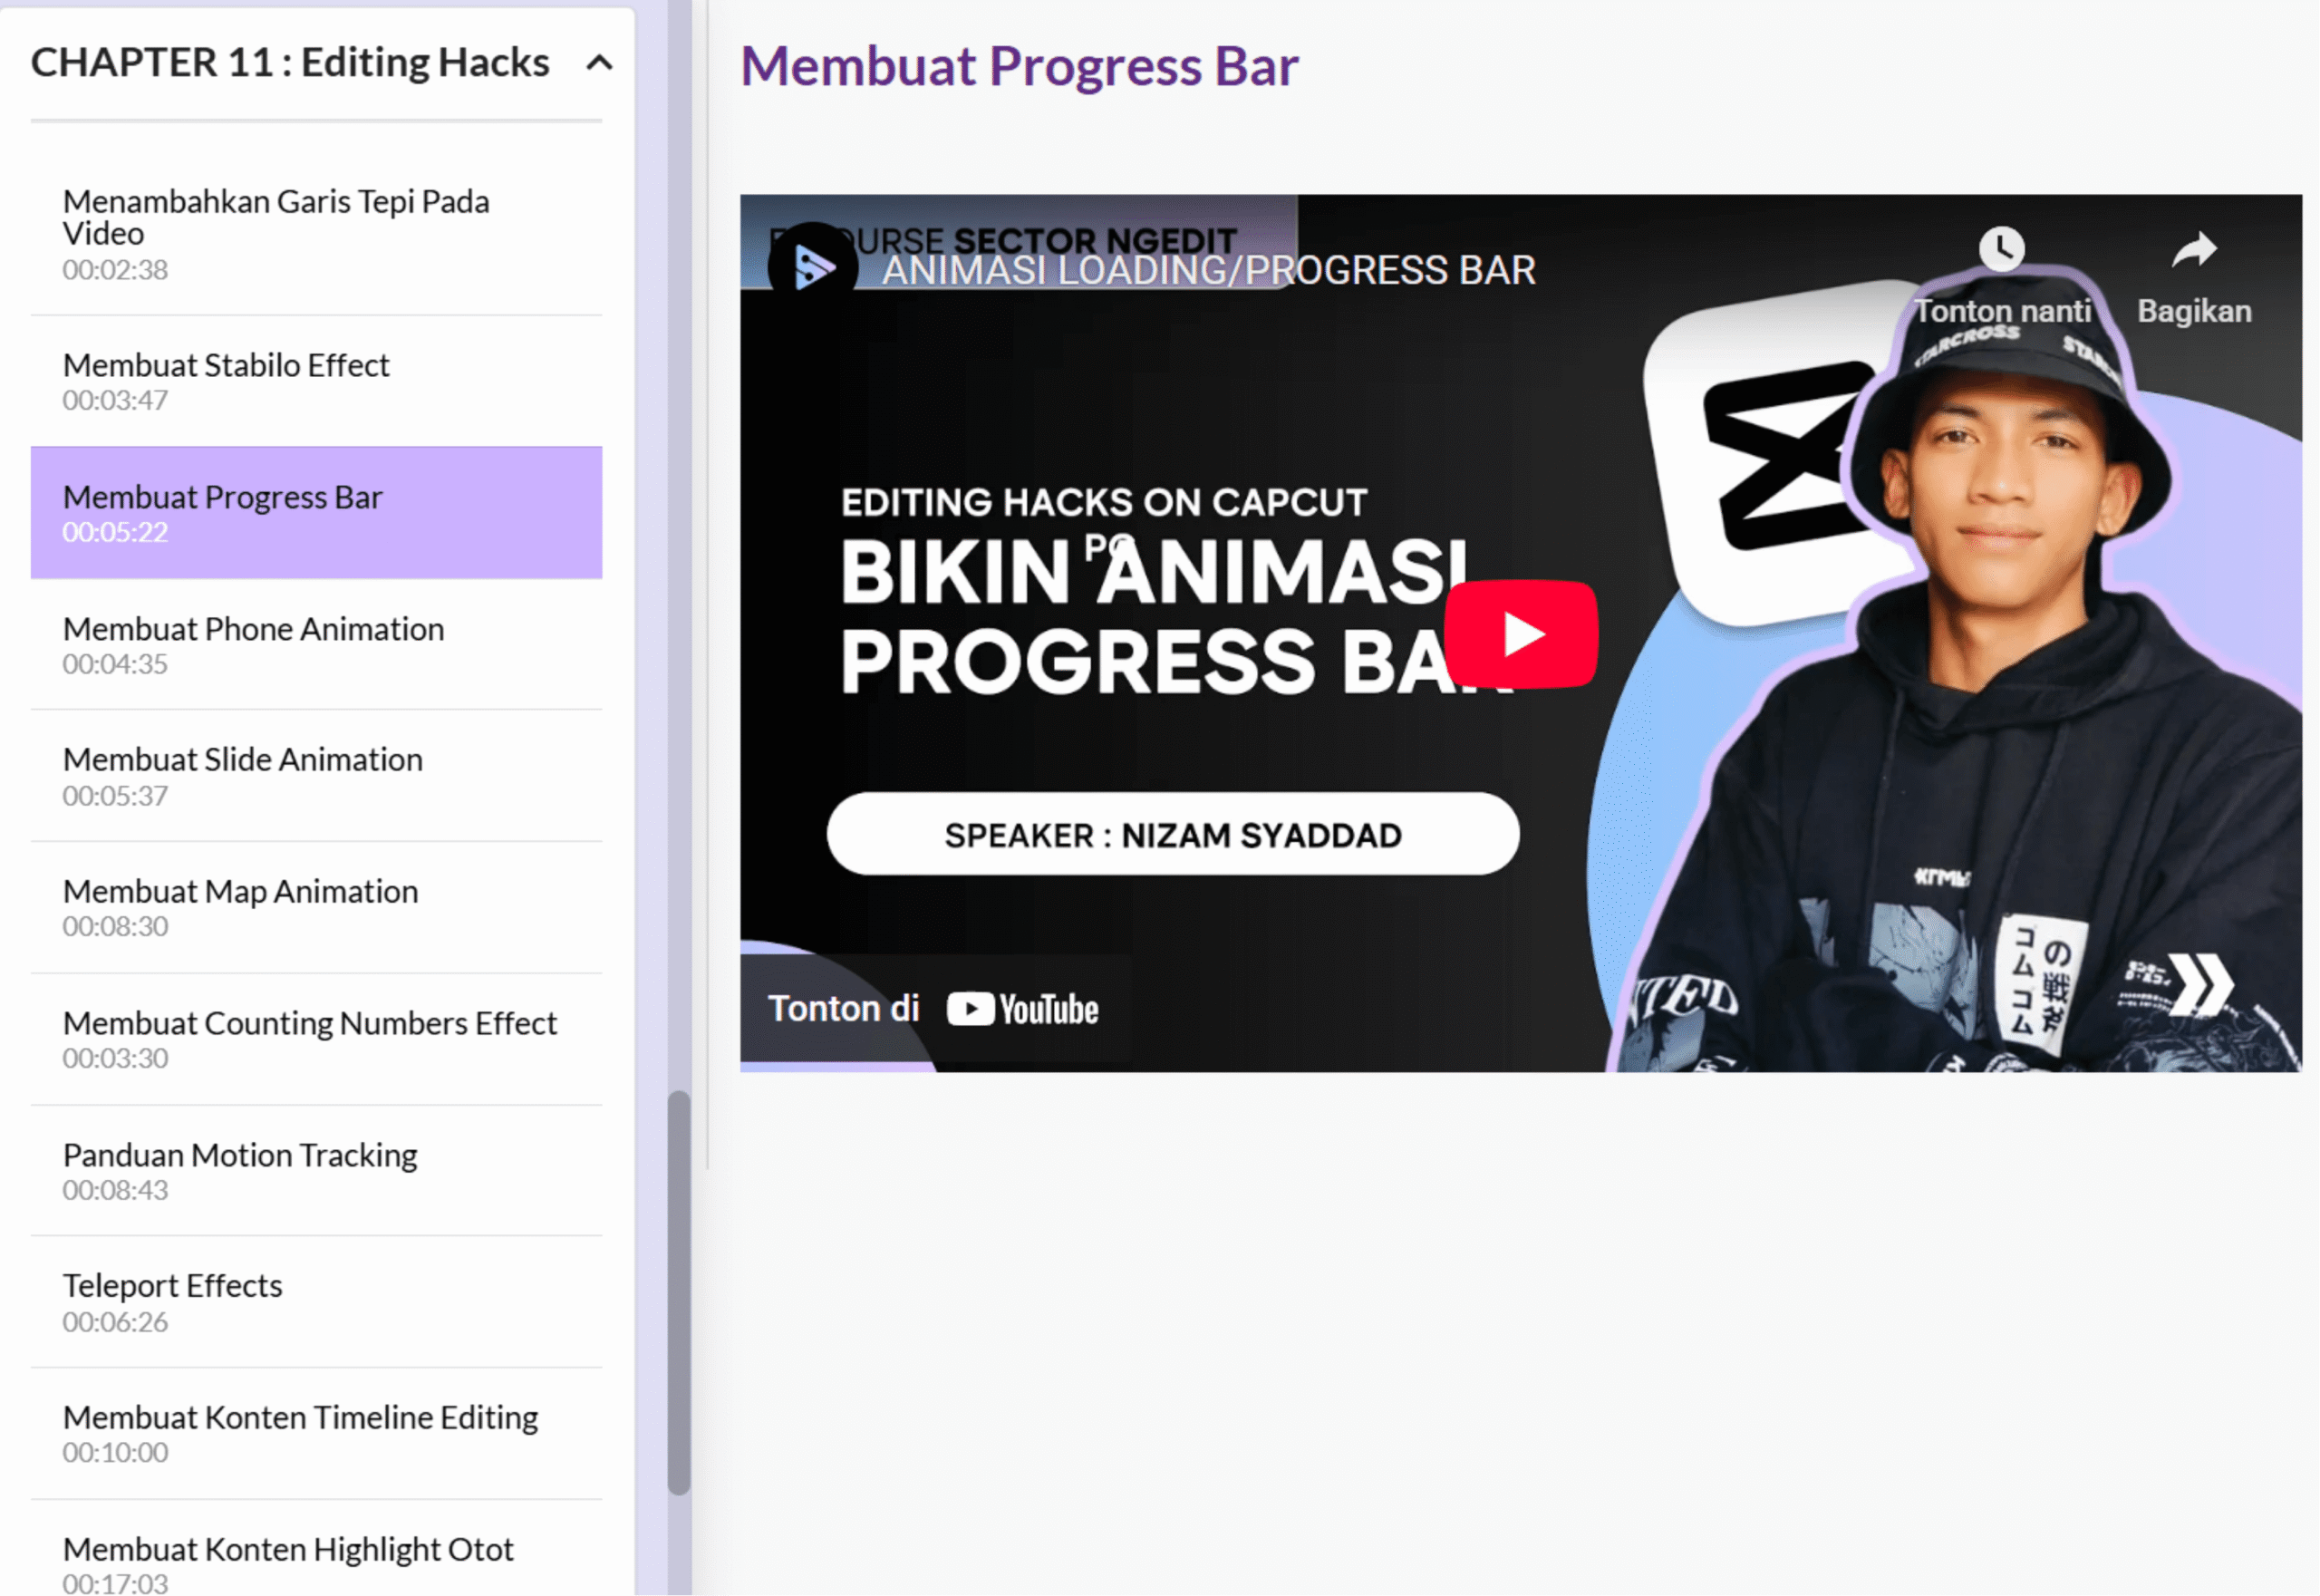Select the Membuat Stabilo Effect lesson

click(316, 381)
